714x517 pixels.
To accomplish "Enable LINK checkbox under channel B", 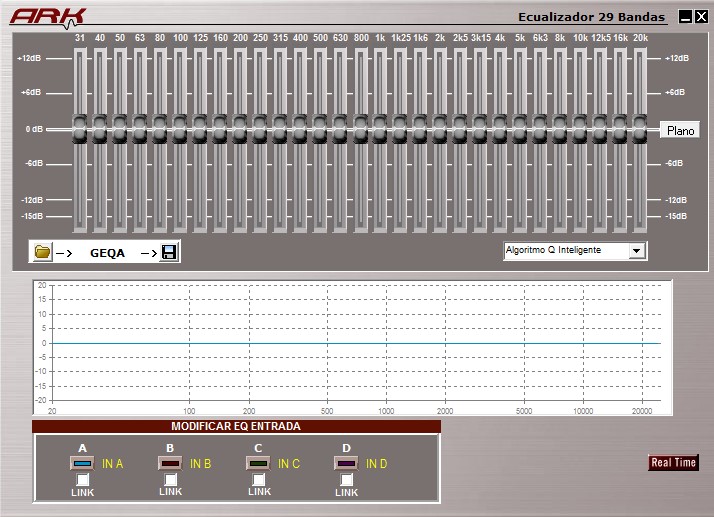I will coord(170,480).
